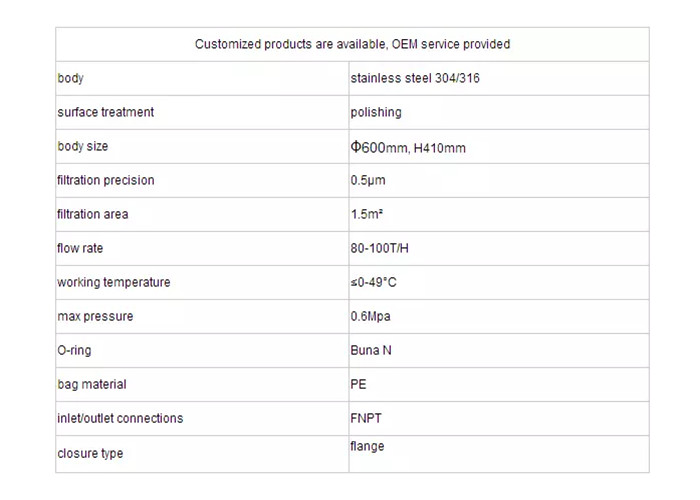Click the '1.5m²' value cell

[x=499, y=214]
